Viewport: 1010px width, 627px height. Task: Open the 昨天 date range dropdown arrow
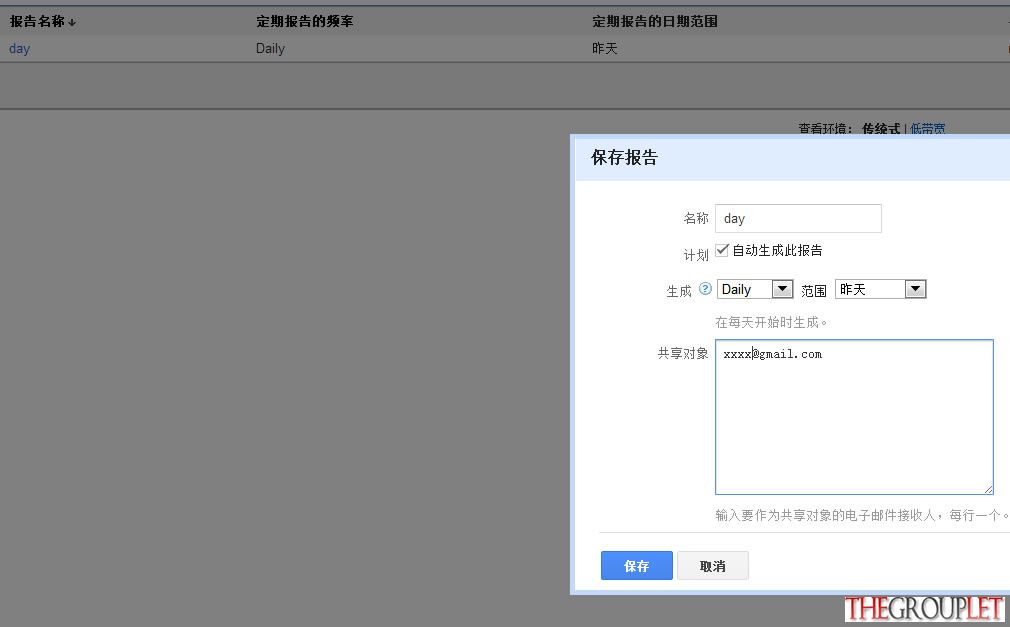pos(915,289)
